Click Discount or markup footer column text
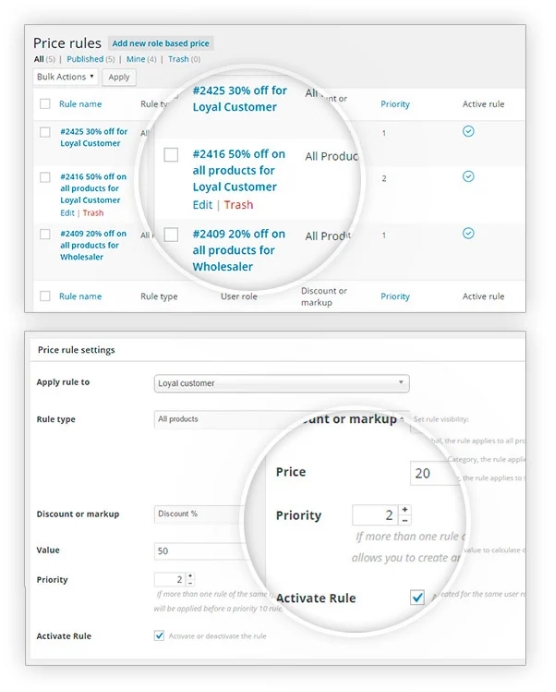Image resolution: width=556 pixels, height=692 pixels. pos(324,297)
